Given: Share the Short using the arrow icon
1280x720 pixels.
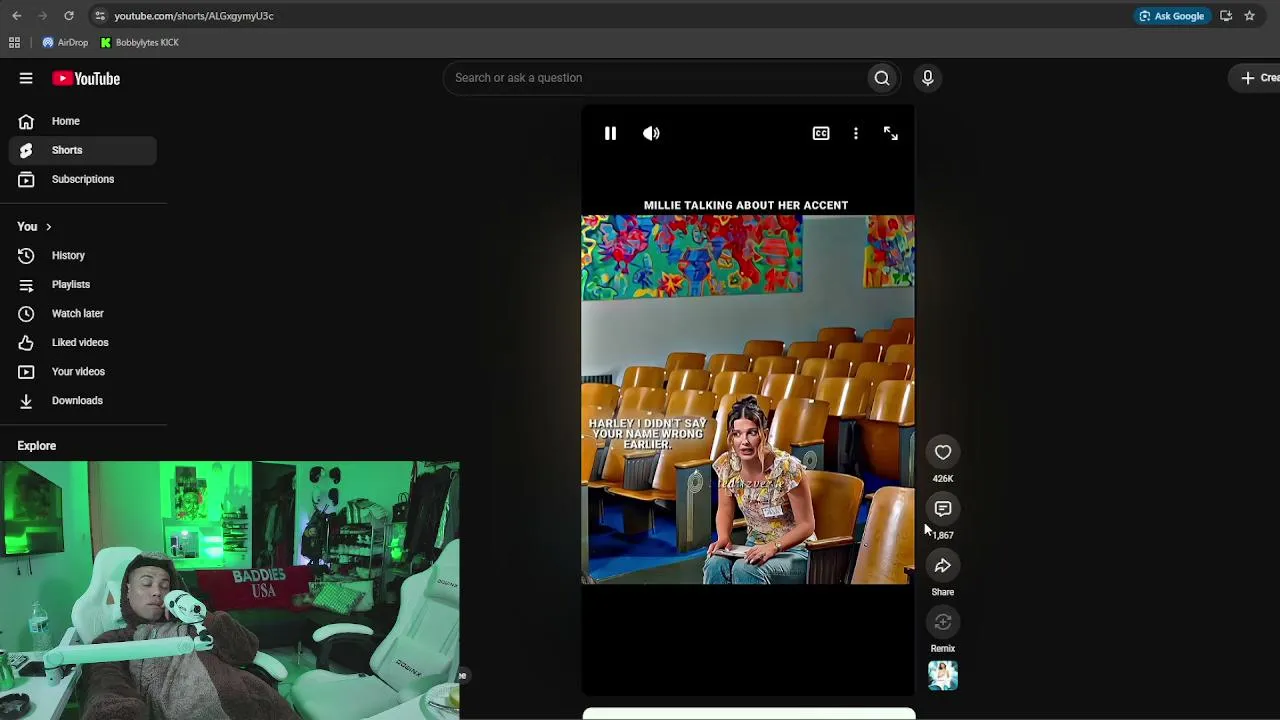Looking at the screenshot, I should 943,566.
